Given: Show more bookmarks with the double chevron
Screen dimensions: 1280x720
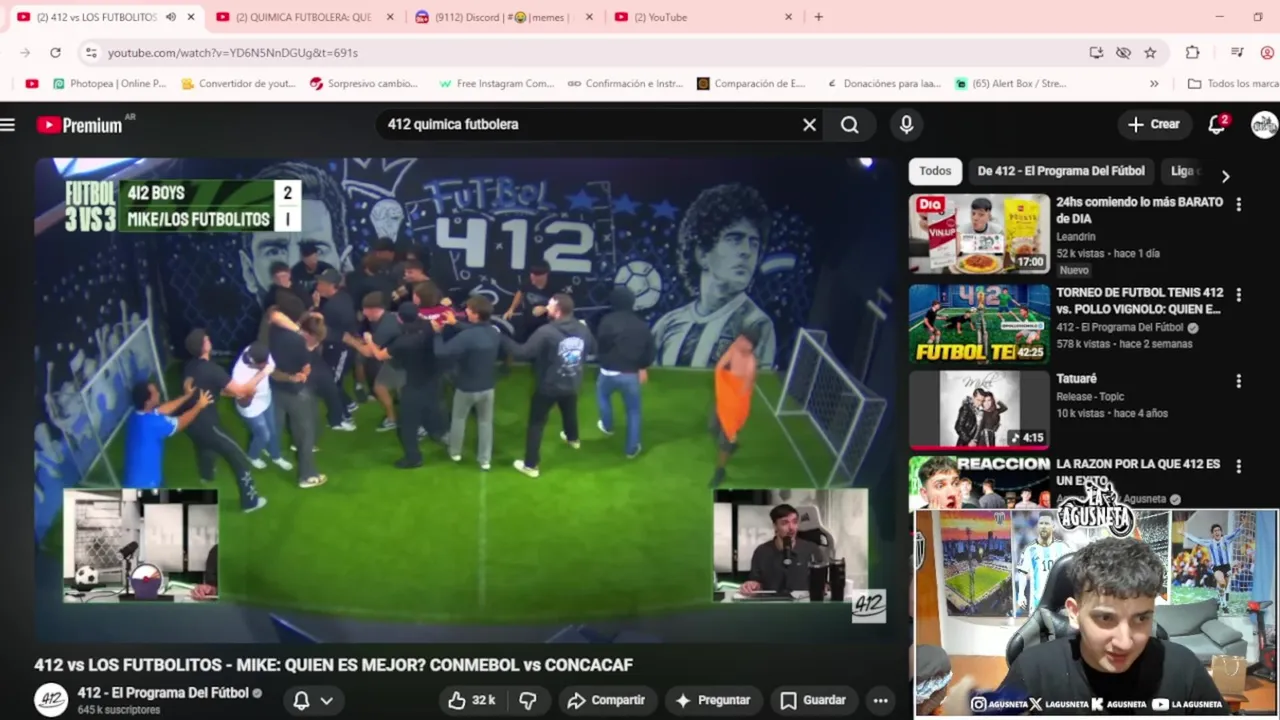Looking at the screenshot, I should click(1154, 84).
